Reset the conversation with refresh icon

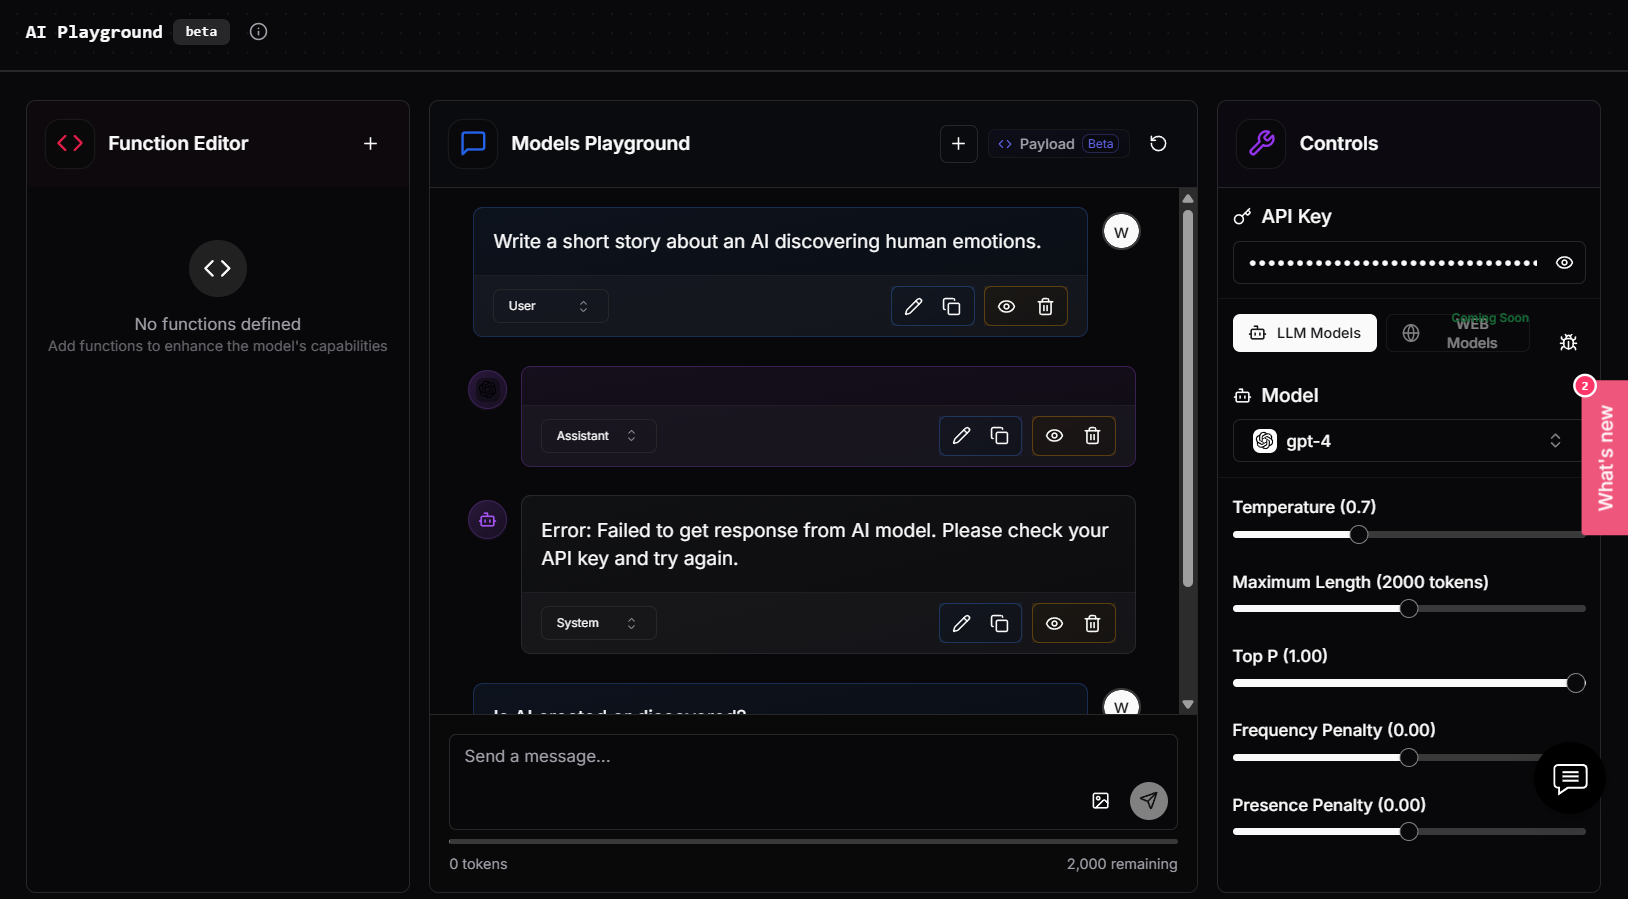tap(1158, 144)
